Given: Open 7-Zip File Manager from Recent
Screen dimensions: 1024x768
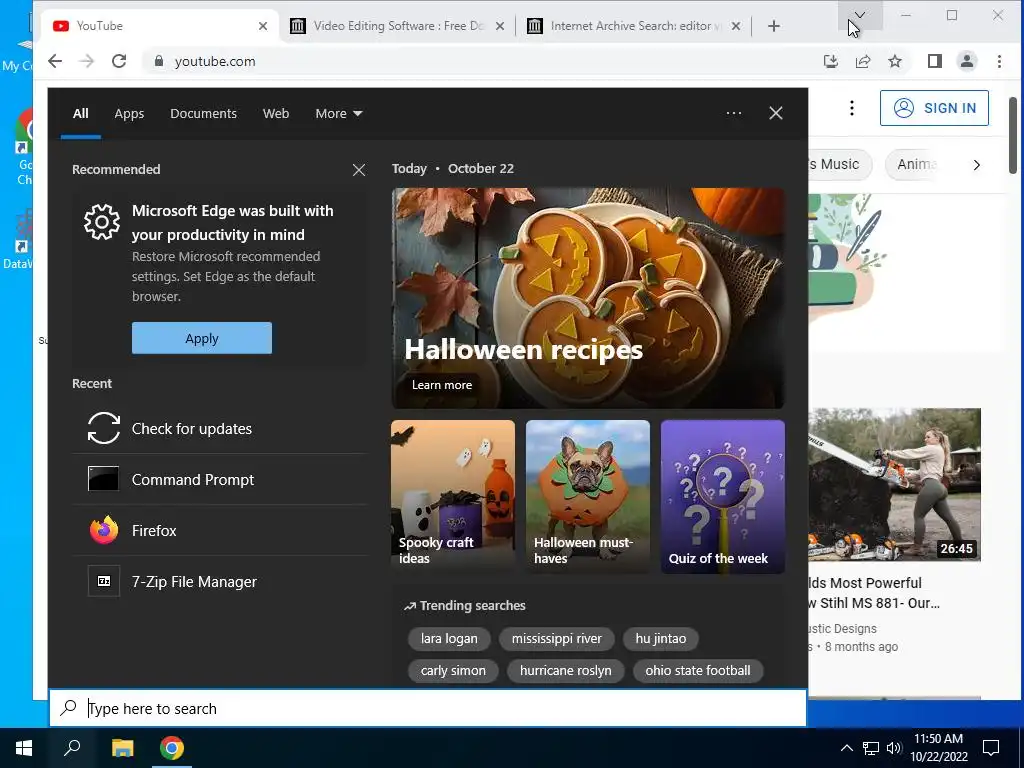Looking at the screenshot, I should [220, 581].
